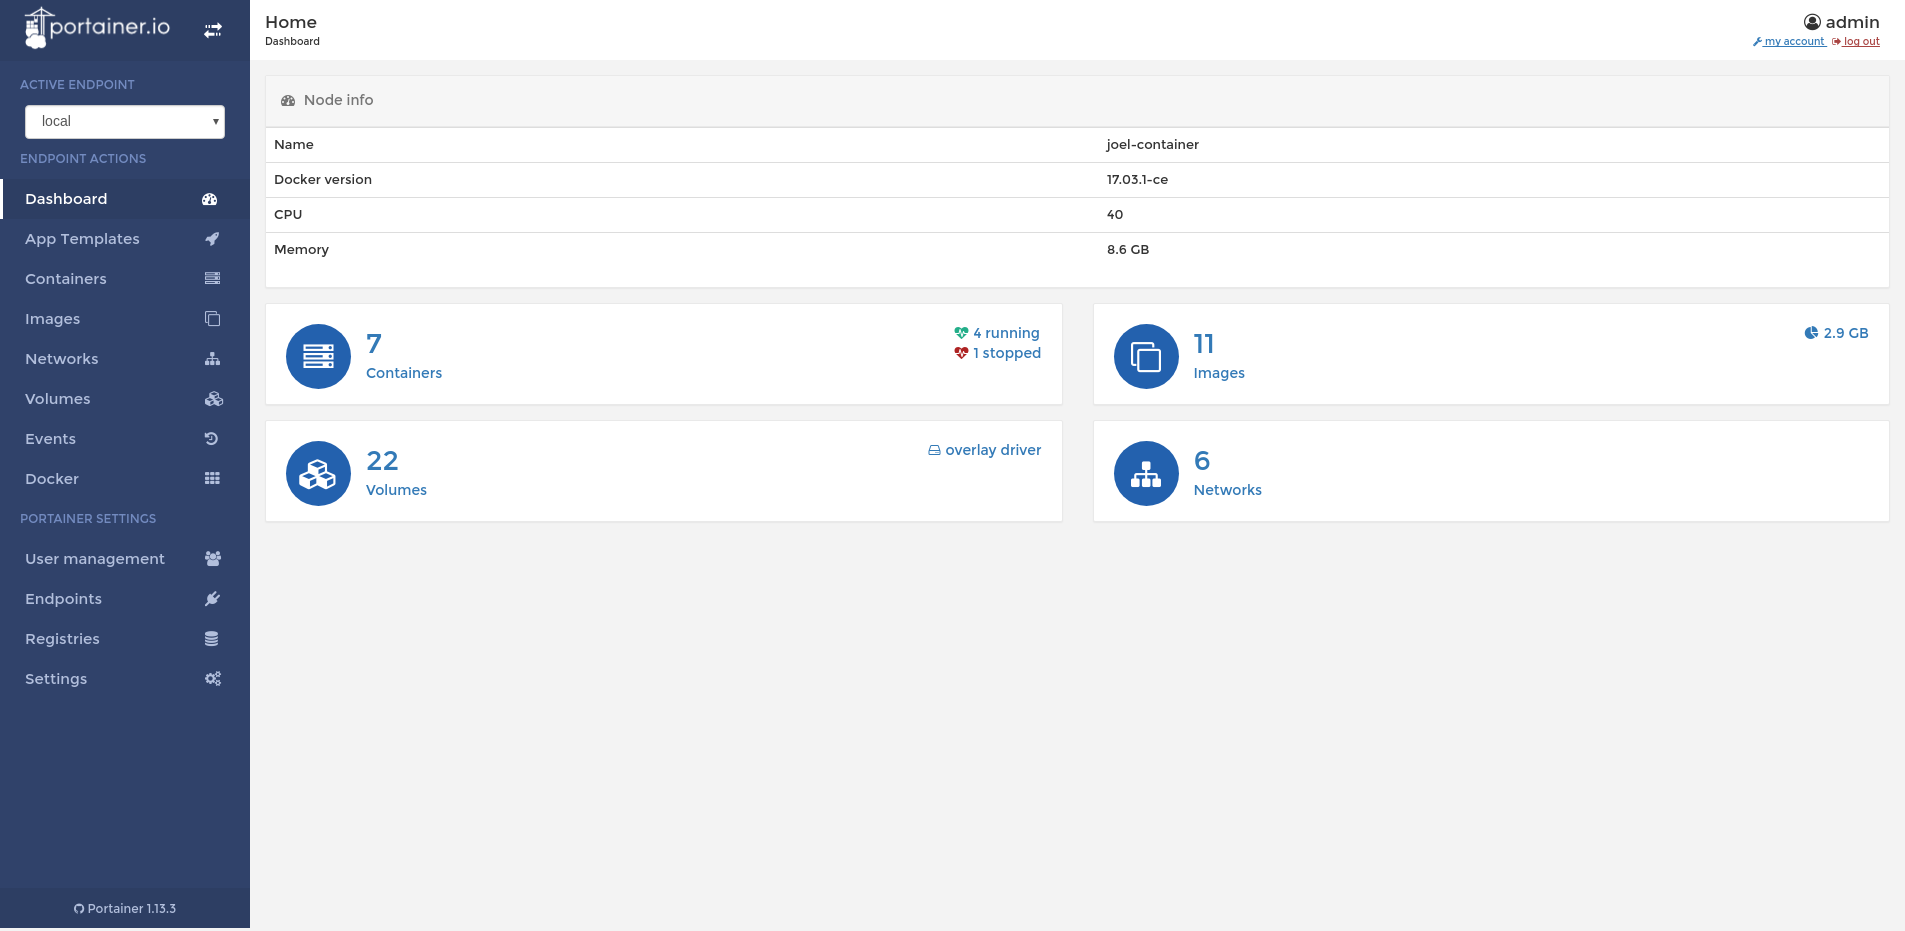Click the joel-container name value
The image size is (1905, 931).
pos(1152,145)
